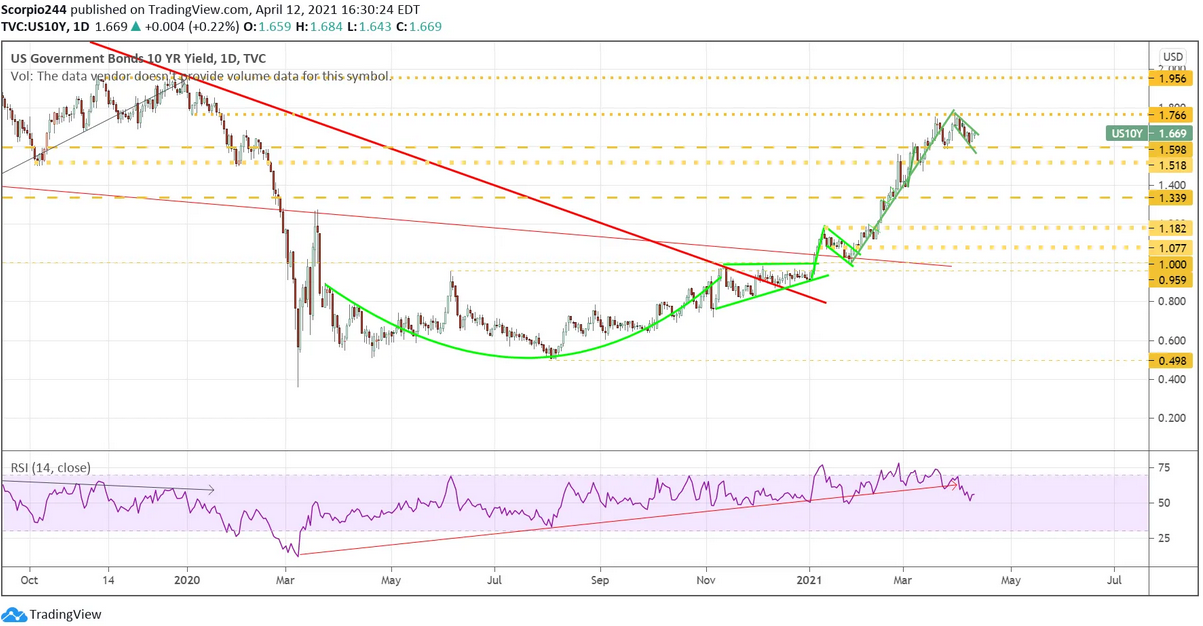
Task: Click the 0.498 price level label
Action: (x=1172, y=361)
